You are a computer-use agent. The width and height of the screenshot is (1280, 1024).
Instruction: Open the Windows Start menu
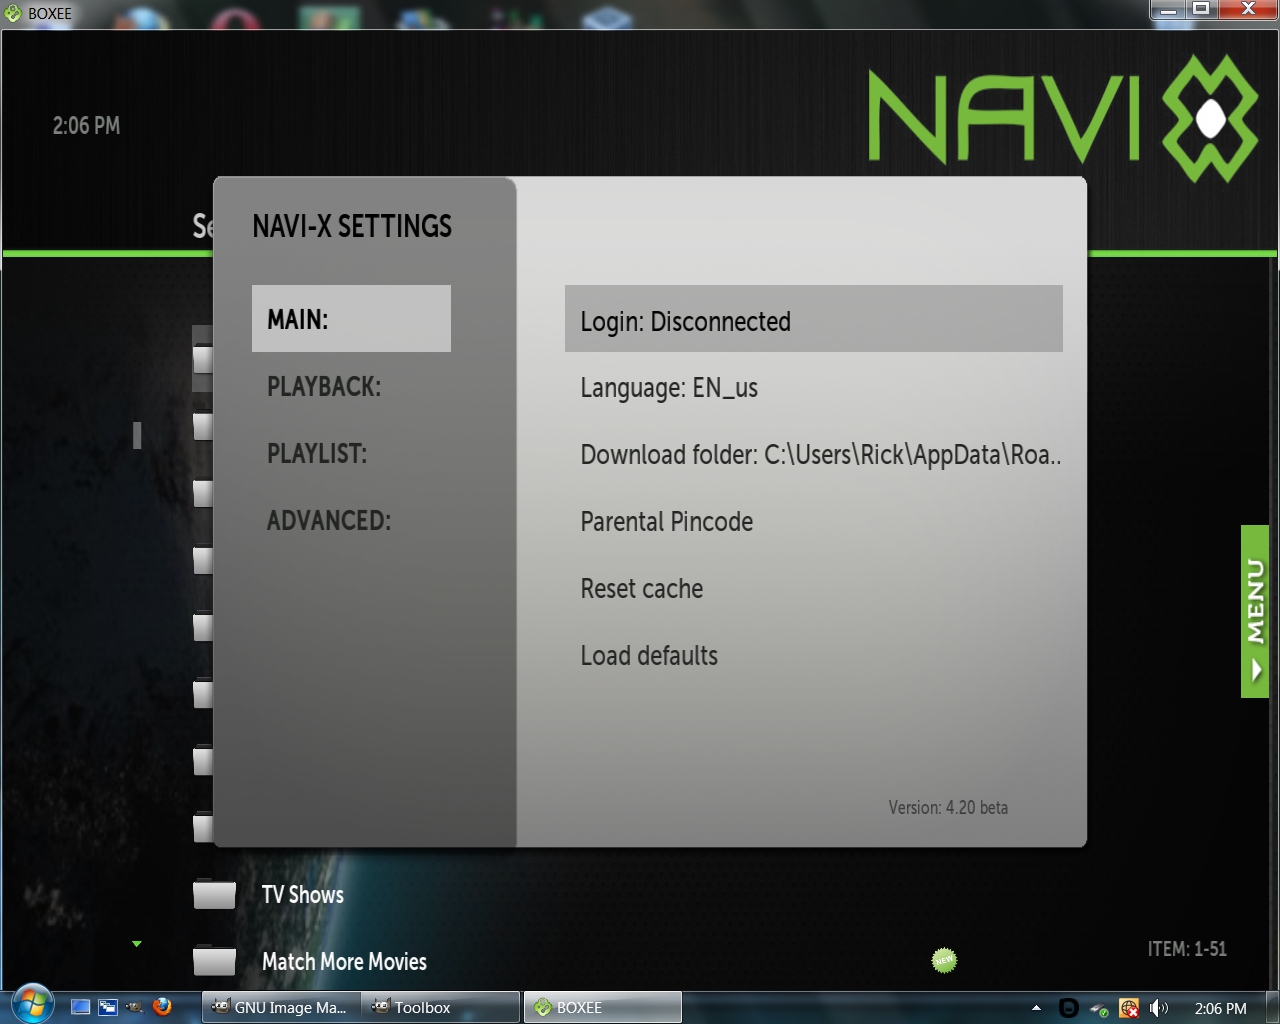coord(33,1004)
